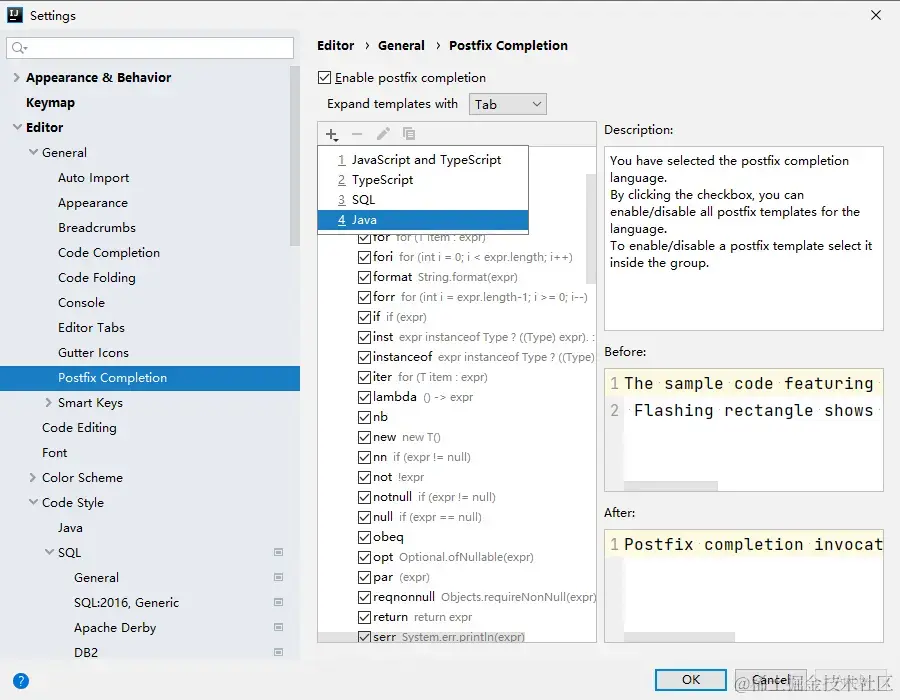
Task: Click the scheme icon beside SQL row
Action: click(278, 552)
